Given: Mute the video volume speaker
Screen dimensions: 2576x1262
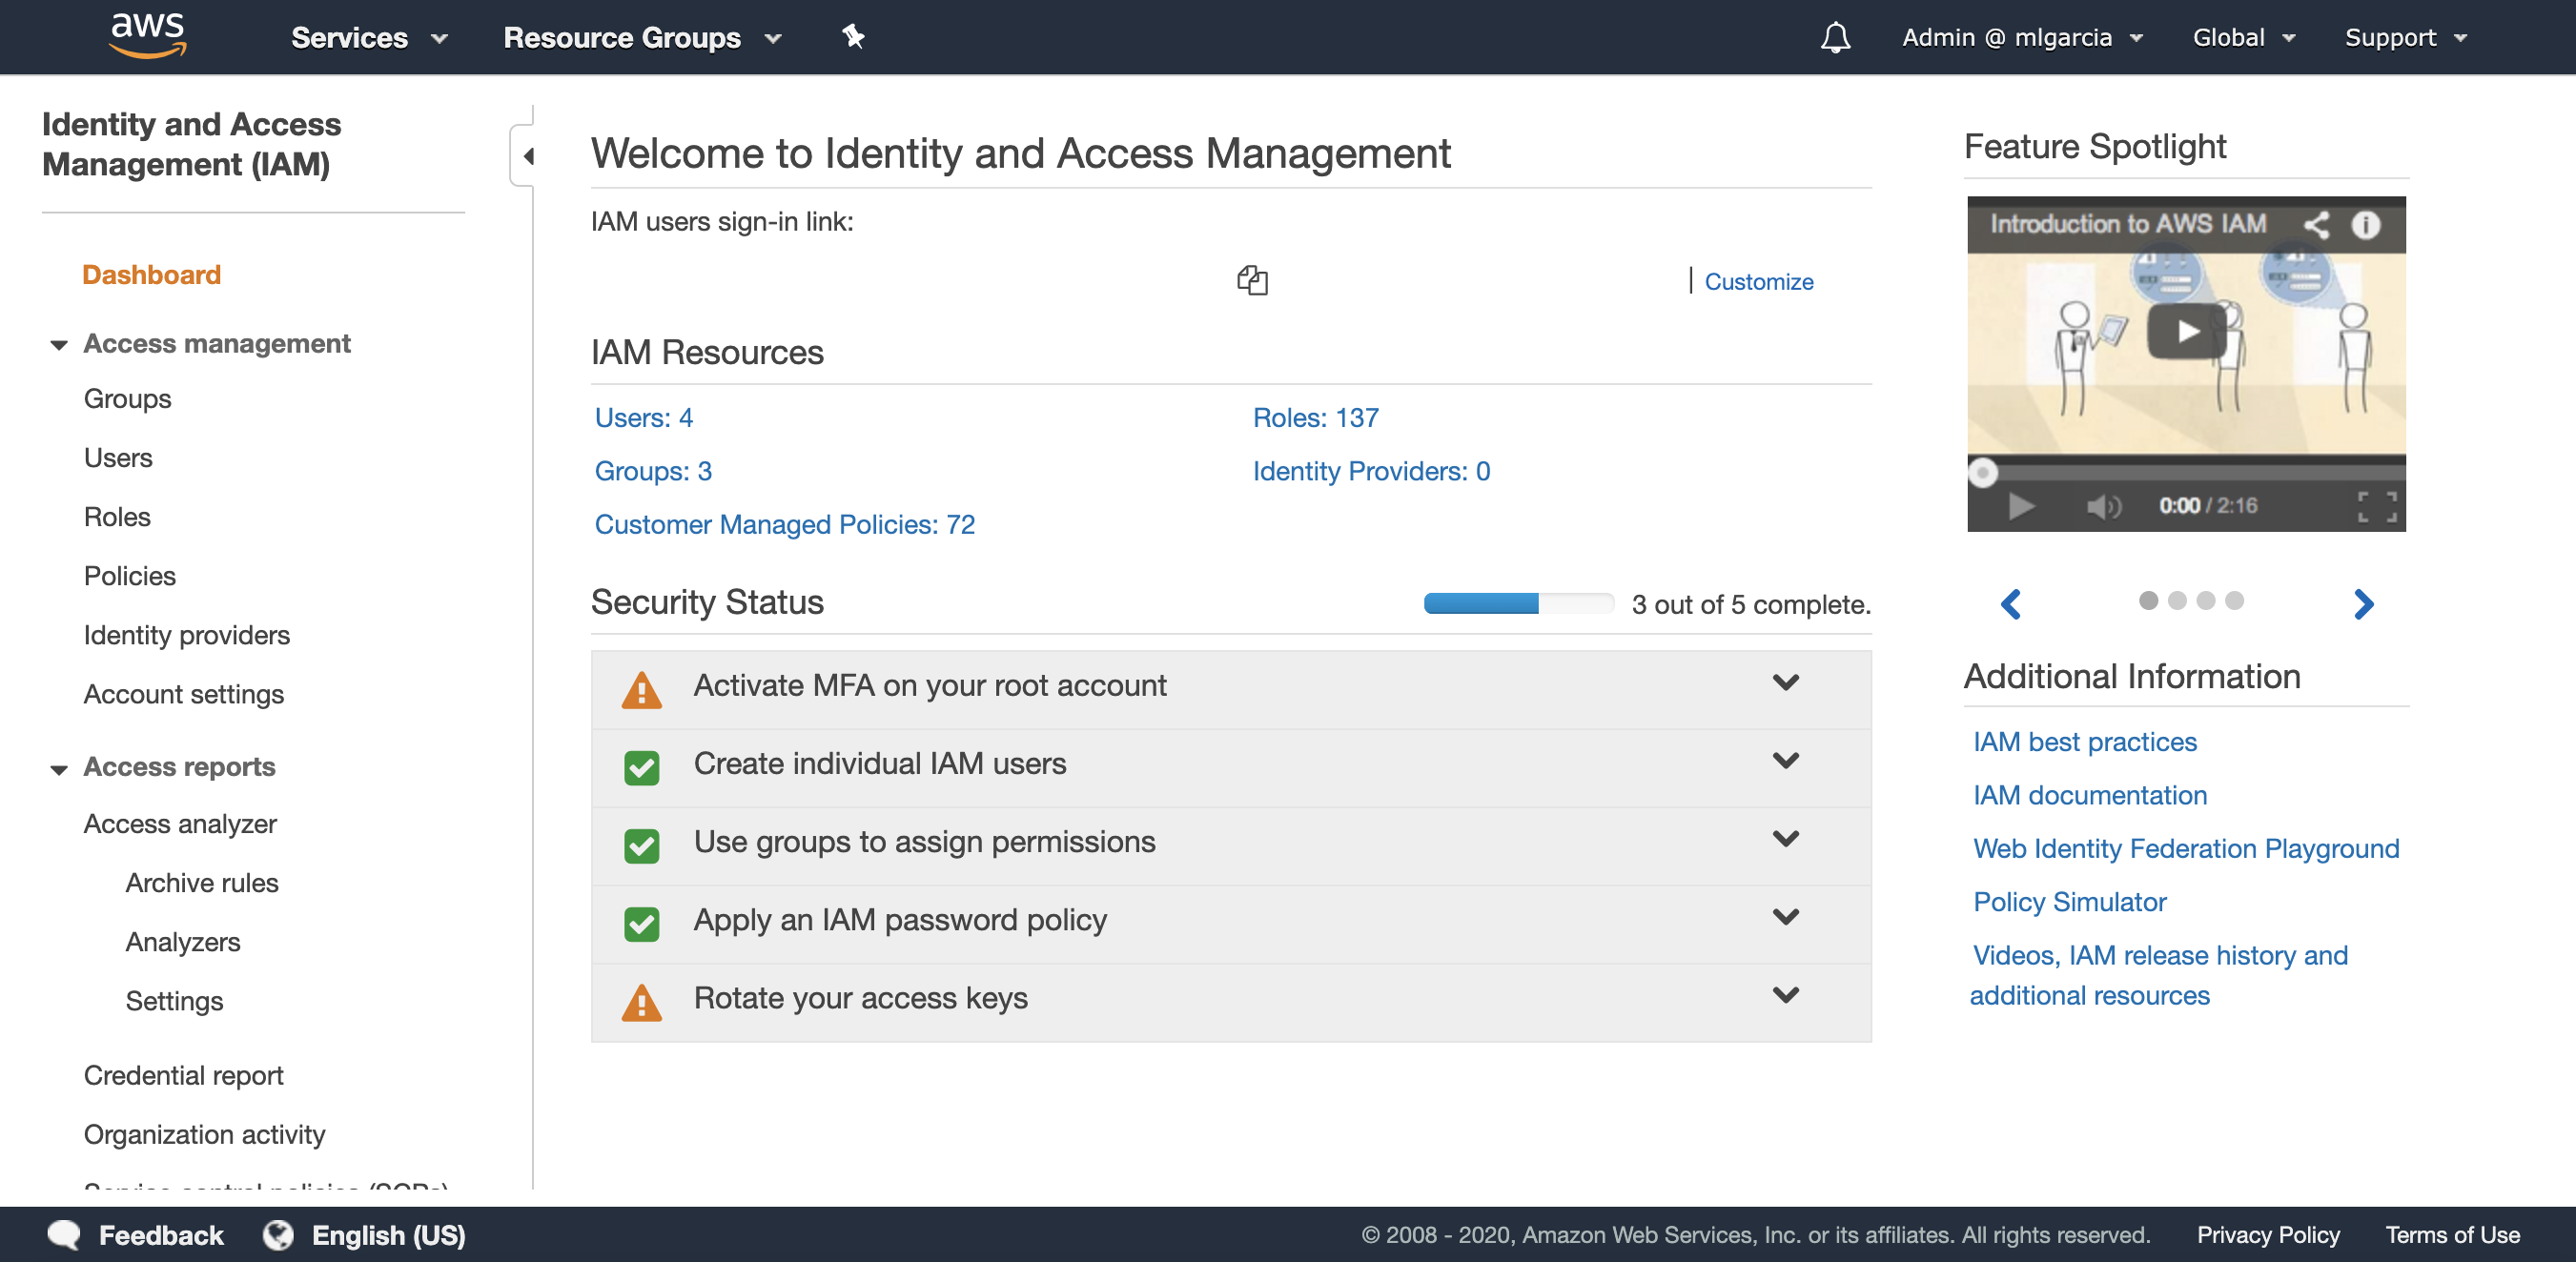Looking at the screenshot, I should pyautogui.click(x=2103, y=506).
